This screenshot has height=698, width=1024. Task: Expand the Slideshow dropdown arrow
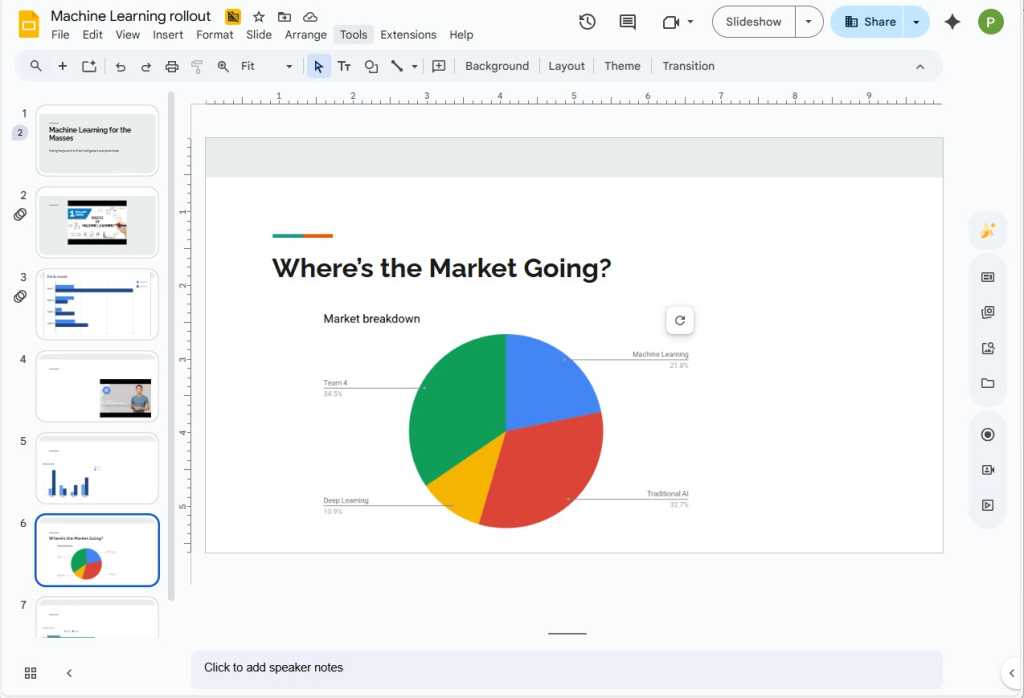coord(806,21)
